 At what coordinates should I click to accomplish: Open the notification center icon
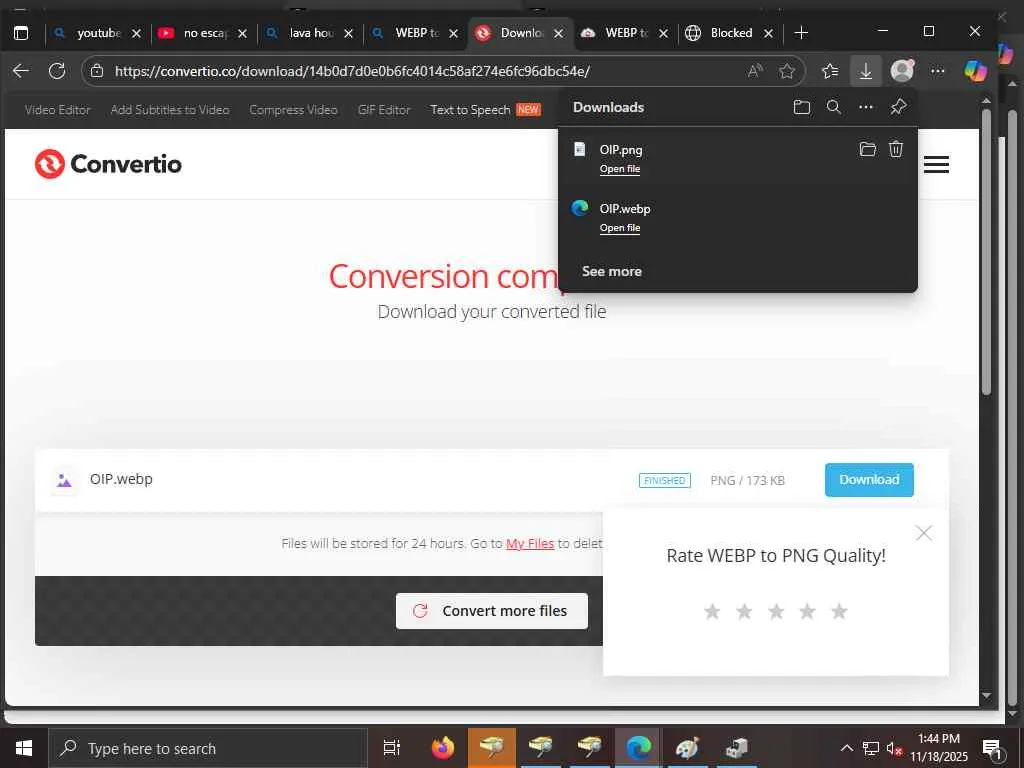tap(992, 749)
